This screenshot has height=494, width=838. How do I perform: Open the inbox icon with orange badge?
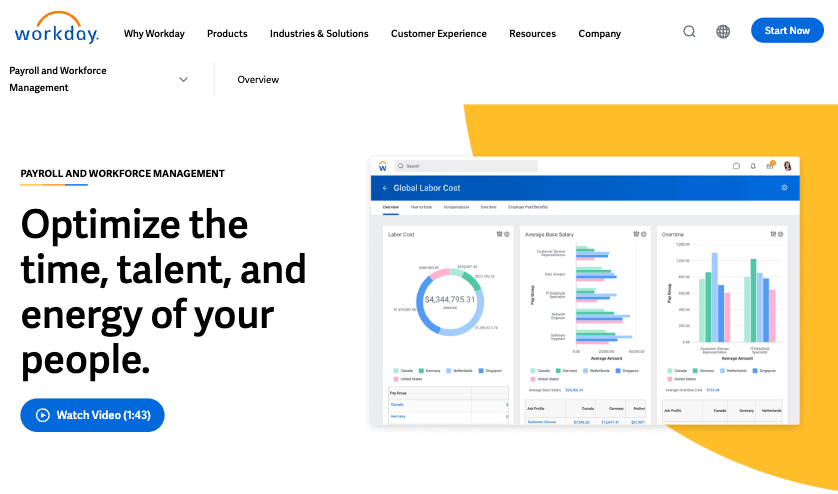(x=770, y=165)
